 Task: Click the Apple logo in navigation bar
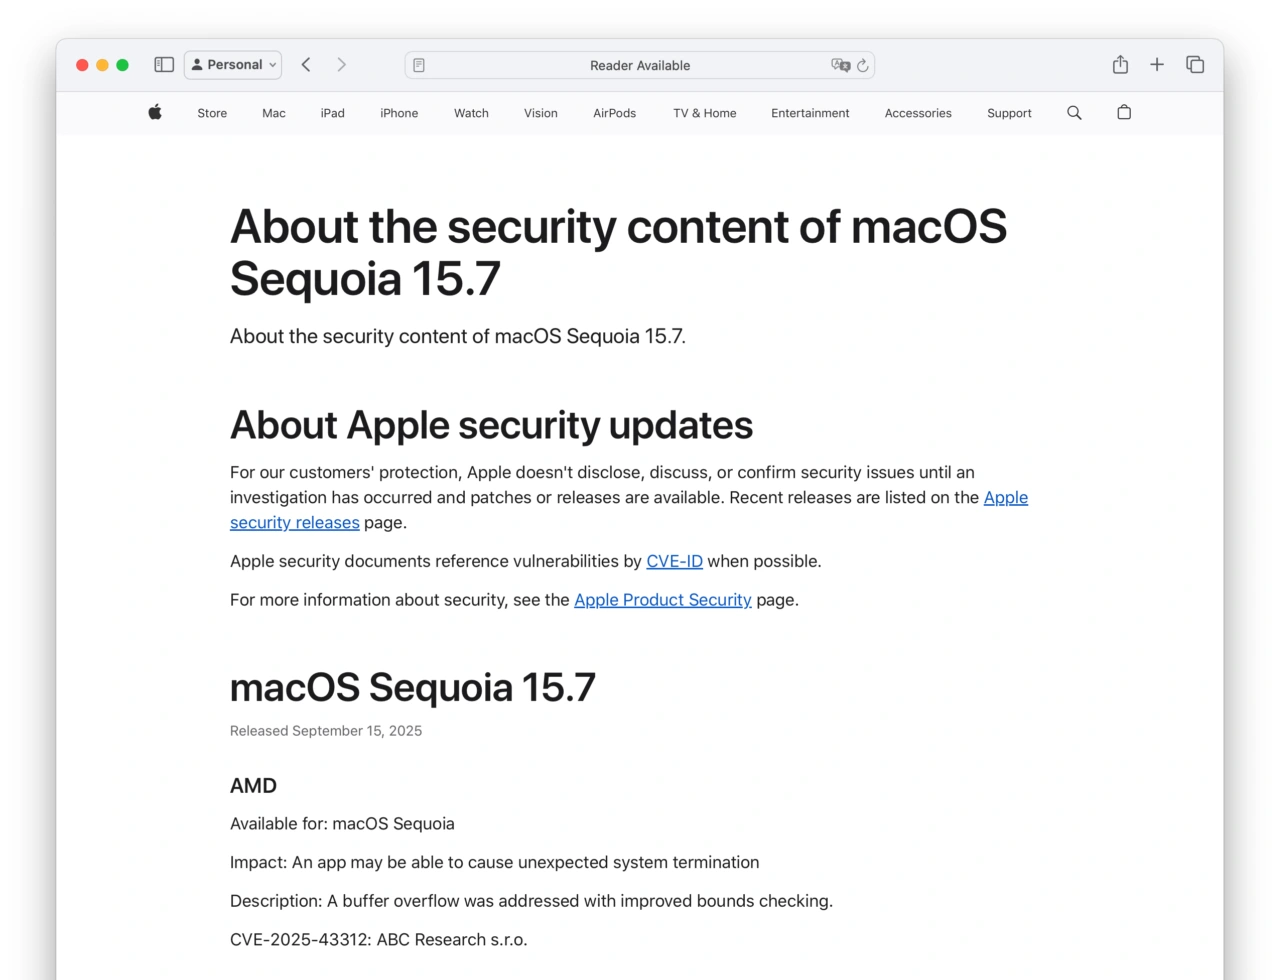154,112
